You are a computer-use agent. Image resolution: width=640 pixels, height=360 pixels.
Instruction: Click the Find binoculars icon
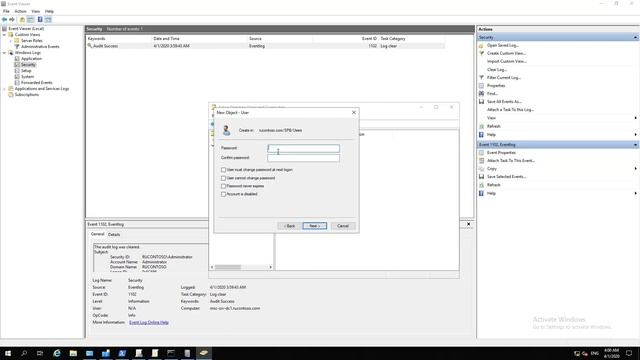click(x=481, y=93)
